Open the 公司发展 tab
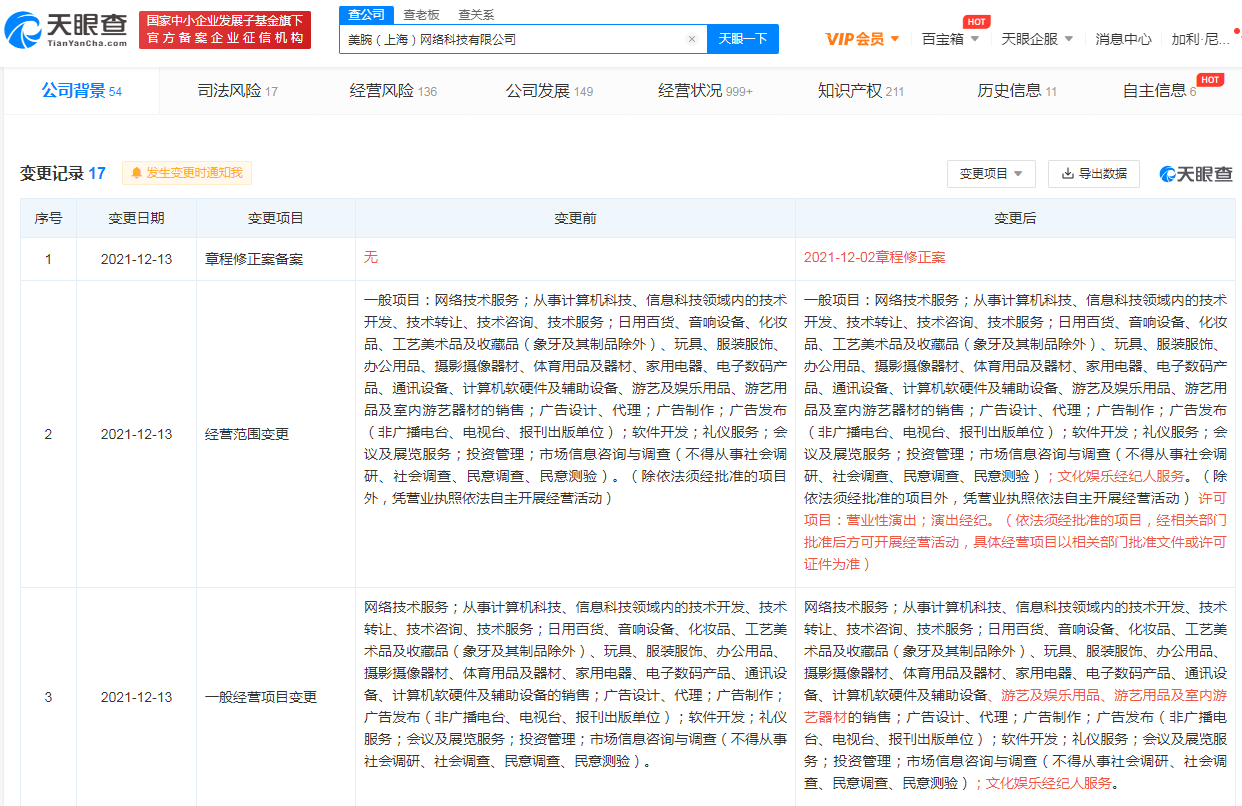 (x=549, y=91)
